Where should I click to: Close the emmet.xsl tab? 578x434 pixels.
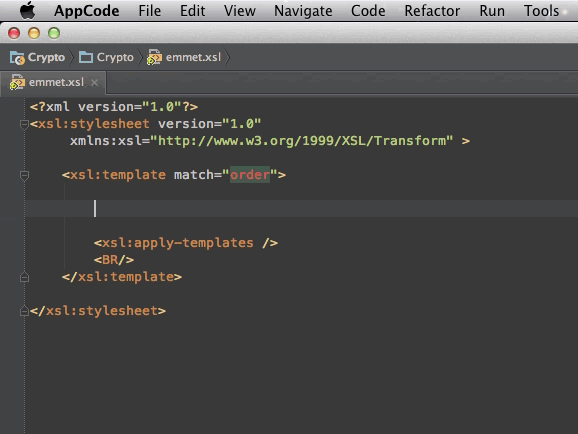point(94,83)
